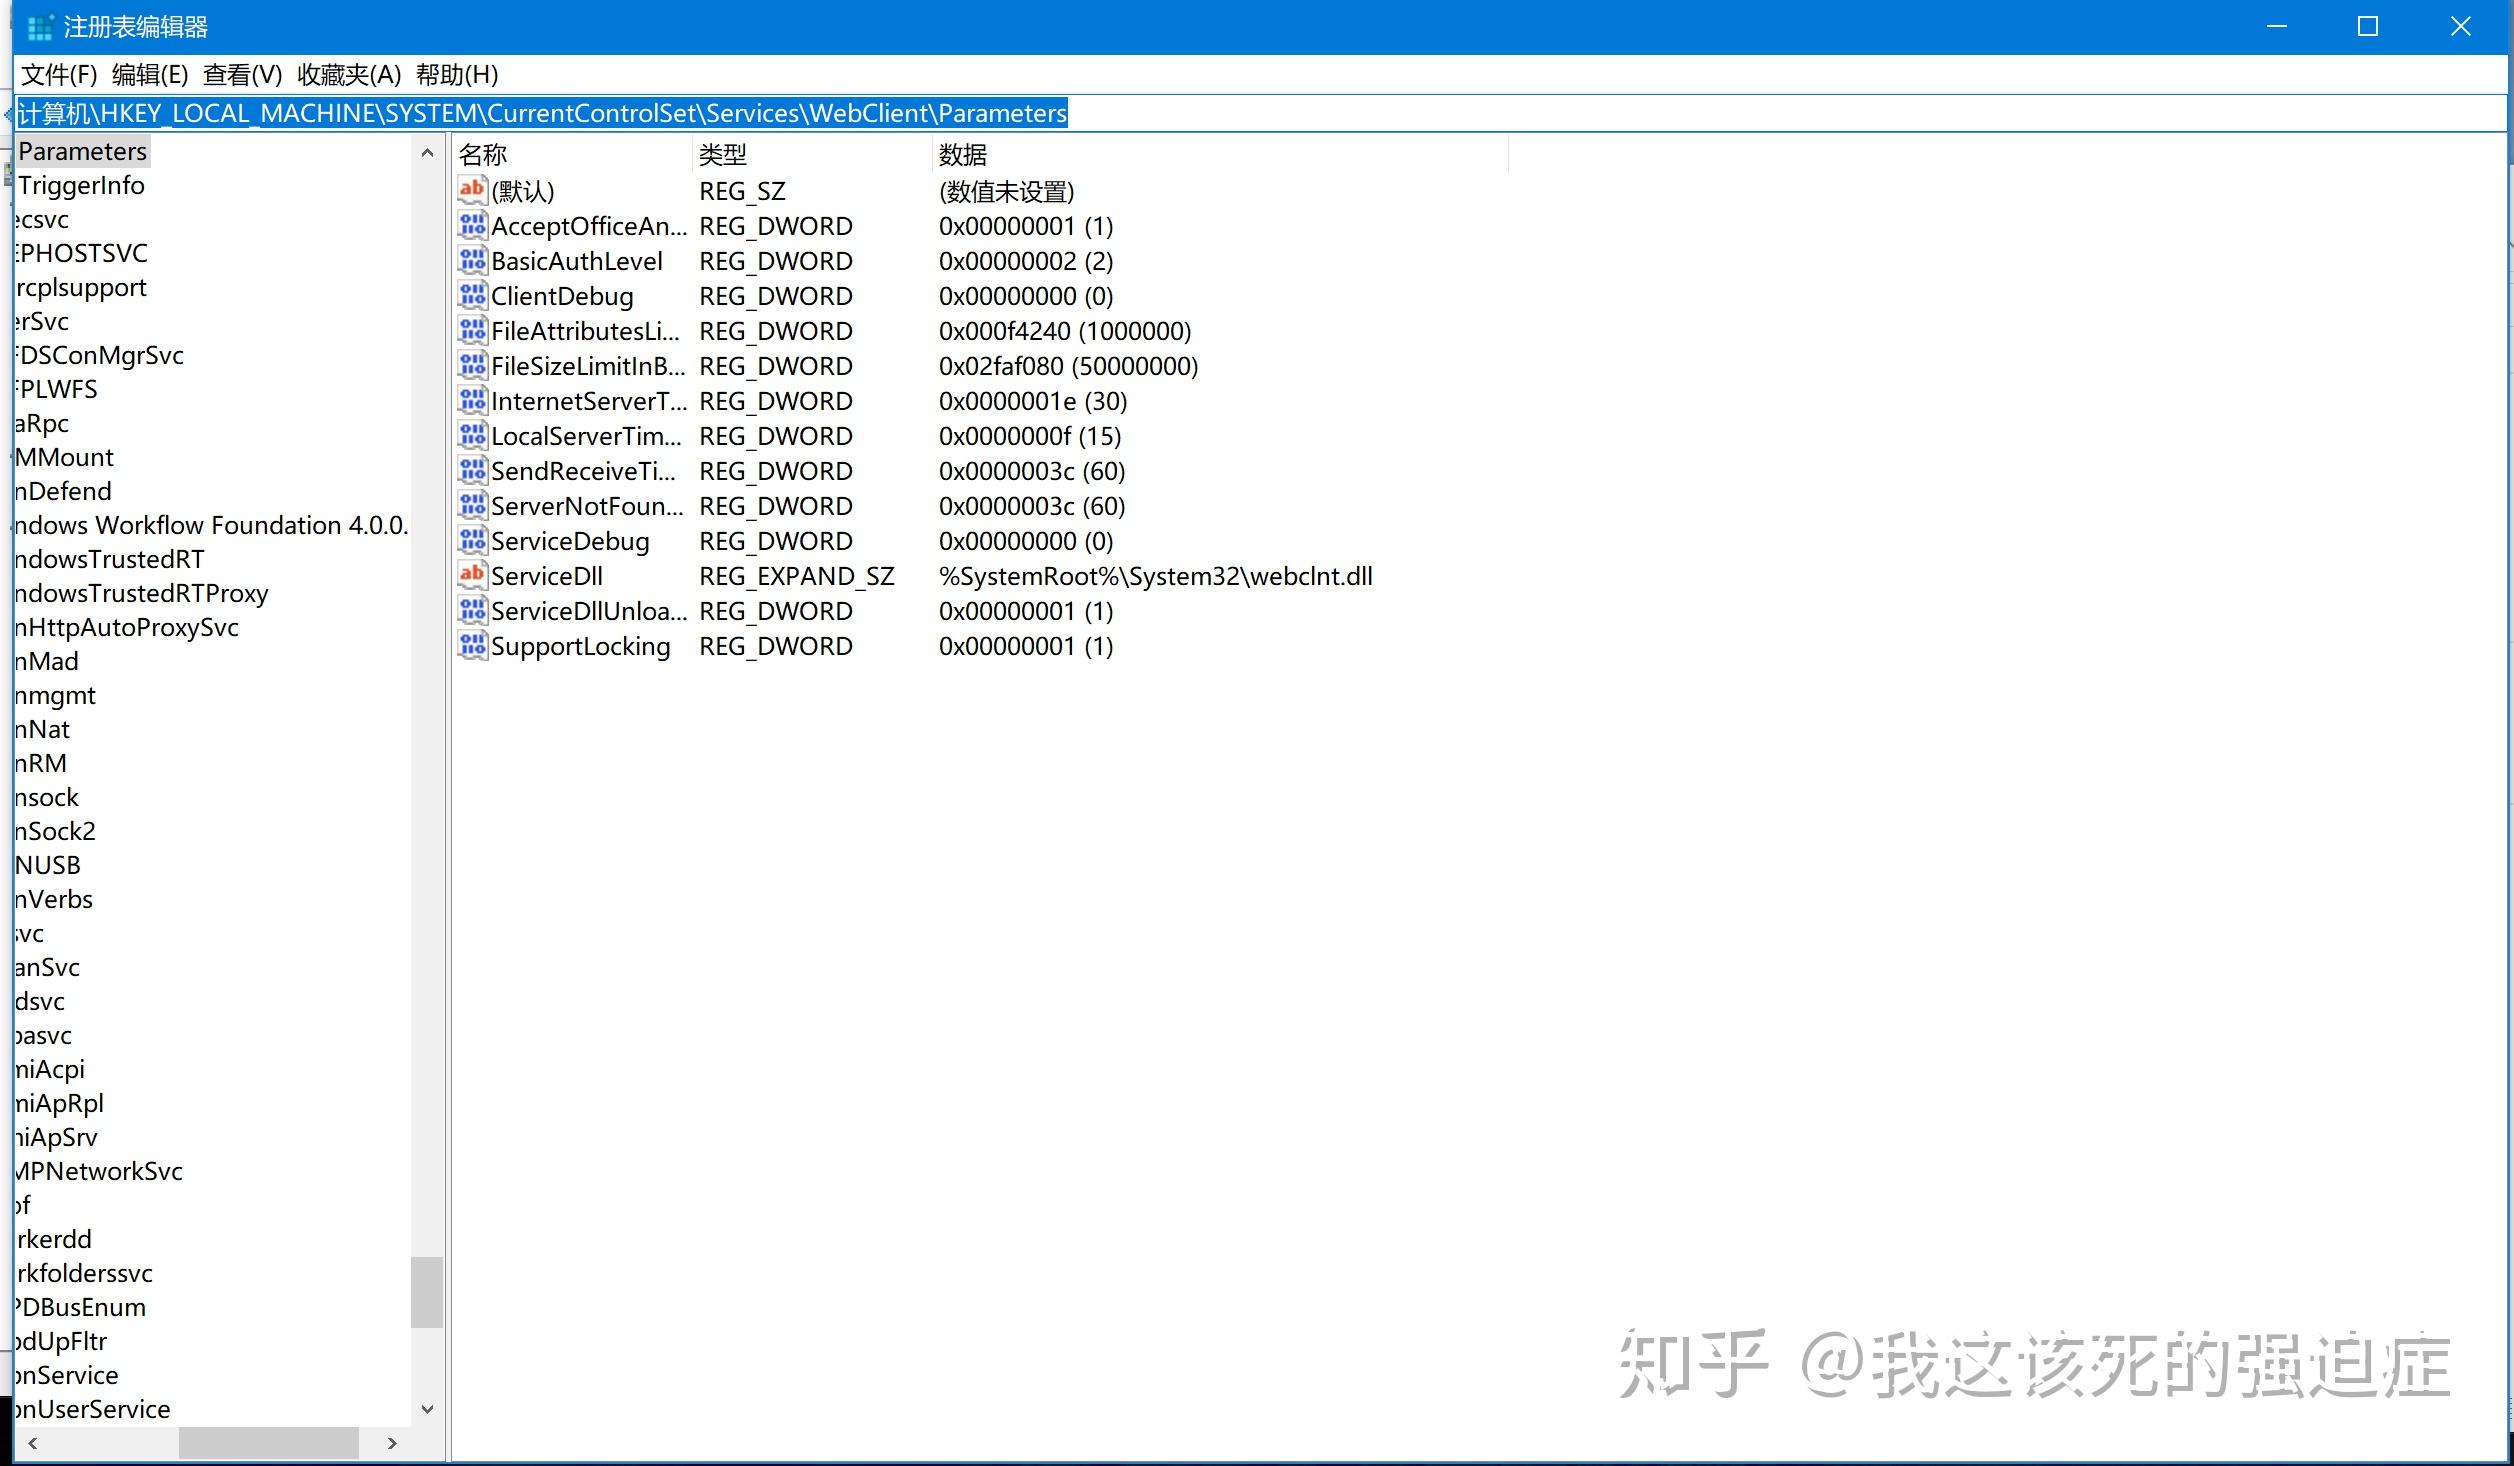Click the data 0x000f4240 (1000000)

1065,331
